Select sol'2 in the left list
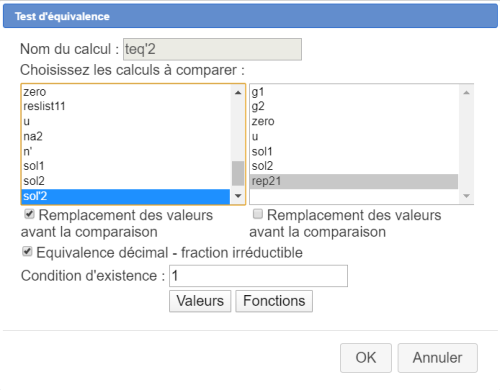 coord(126,196)
